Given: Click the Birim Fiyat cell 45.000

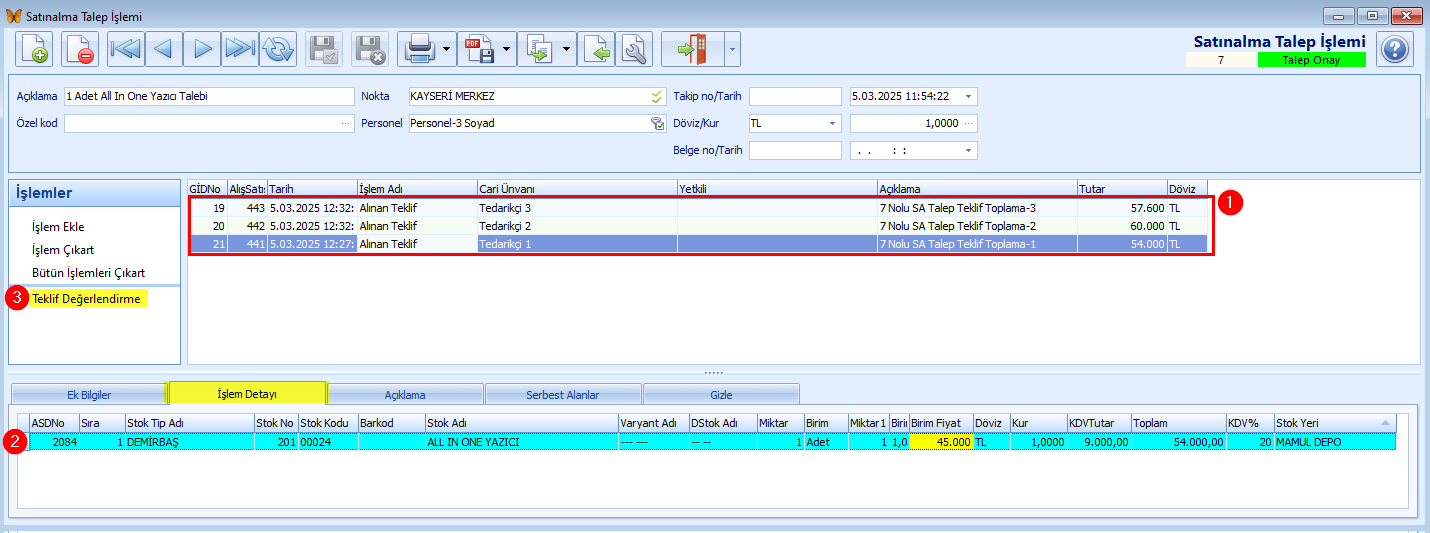Looking at the screenshot, I should coord(941,441).
